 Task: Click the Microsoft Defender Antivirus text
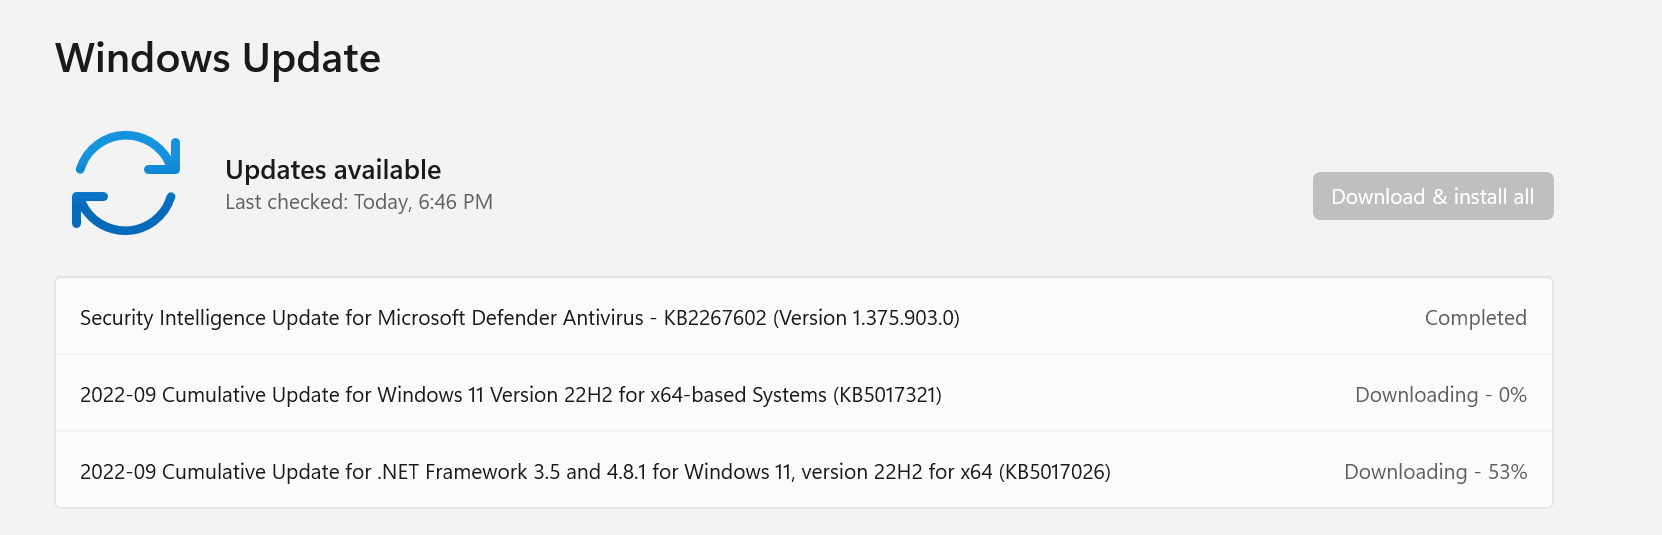(510, 318)
